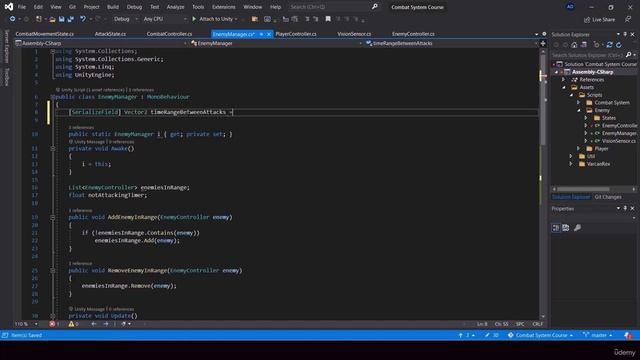Click the green Attach to Unity play button

(x=194, y=19)
